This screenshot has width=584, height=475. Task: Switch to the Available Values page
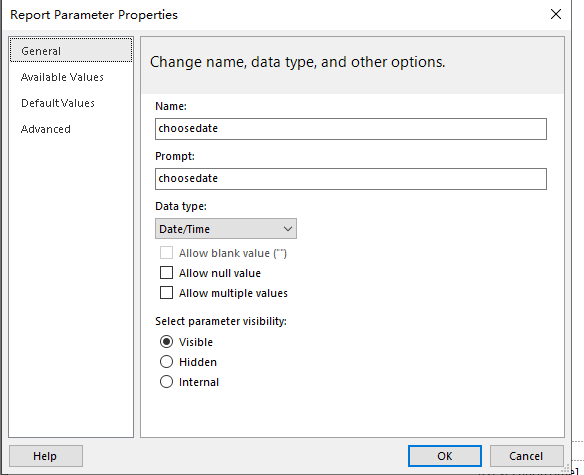tap(62, 77)
